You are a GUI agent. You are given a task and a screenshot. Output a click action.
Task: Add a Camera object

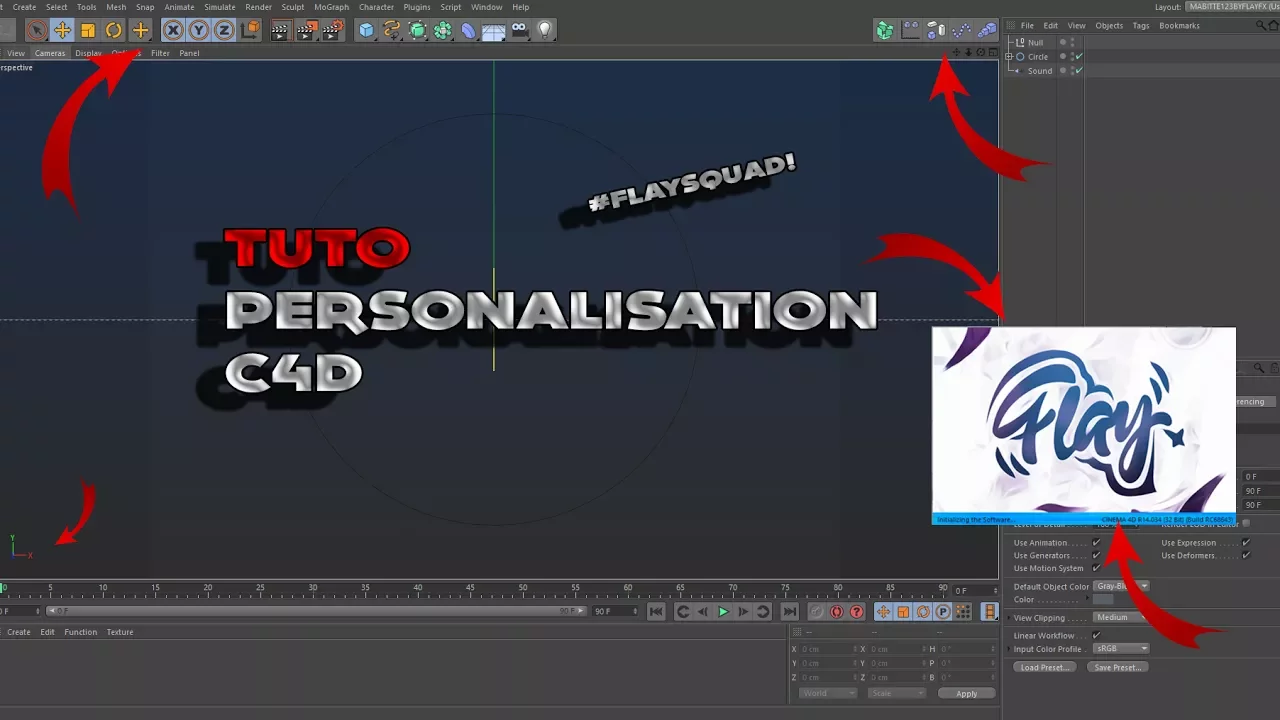point(519,30)
